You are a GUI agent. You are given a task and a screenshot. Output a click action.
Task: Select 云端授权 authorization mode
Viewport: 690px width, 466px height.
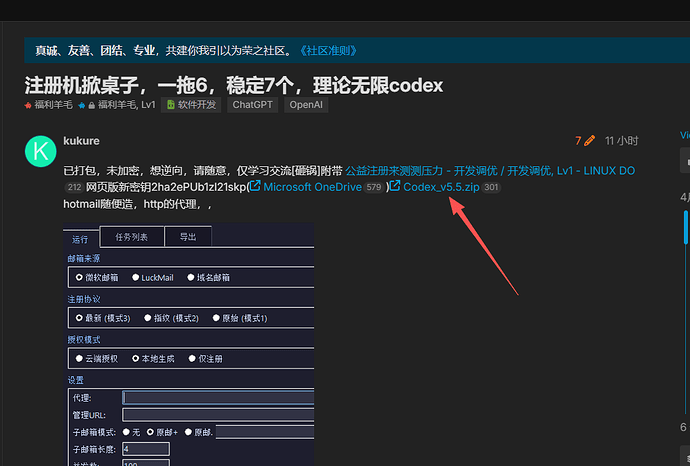(x=97, y=359)
